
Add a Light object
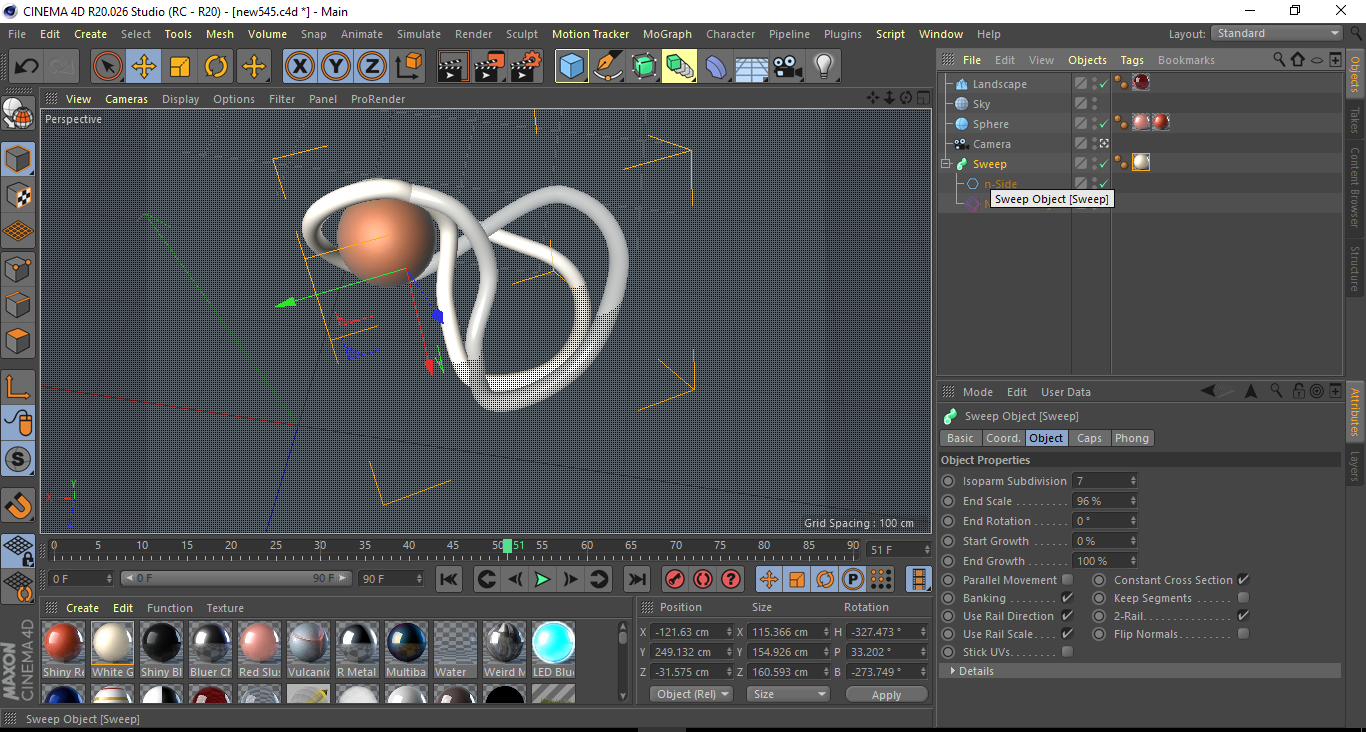(824, 67)
